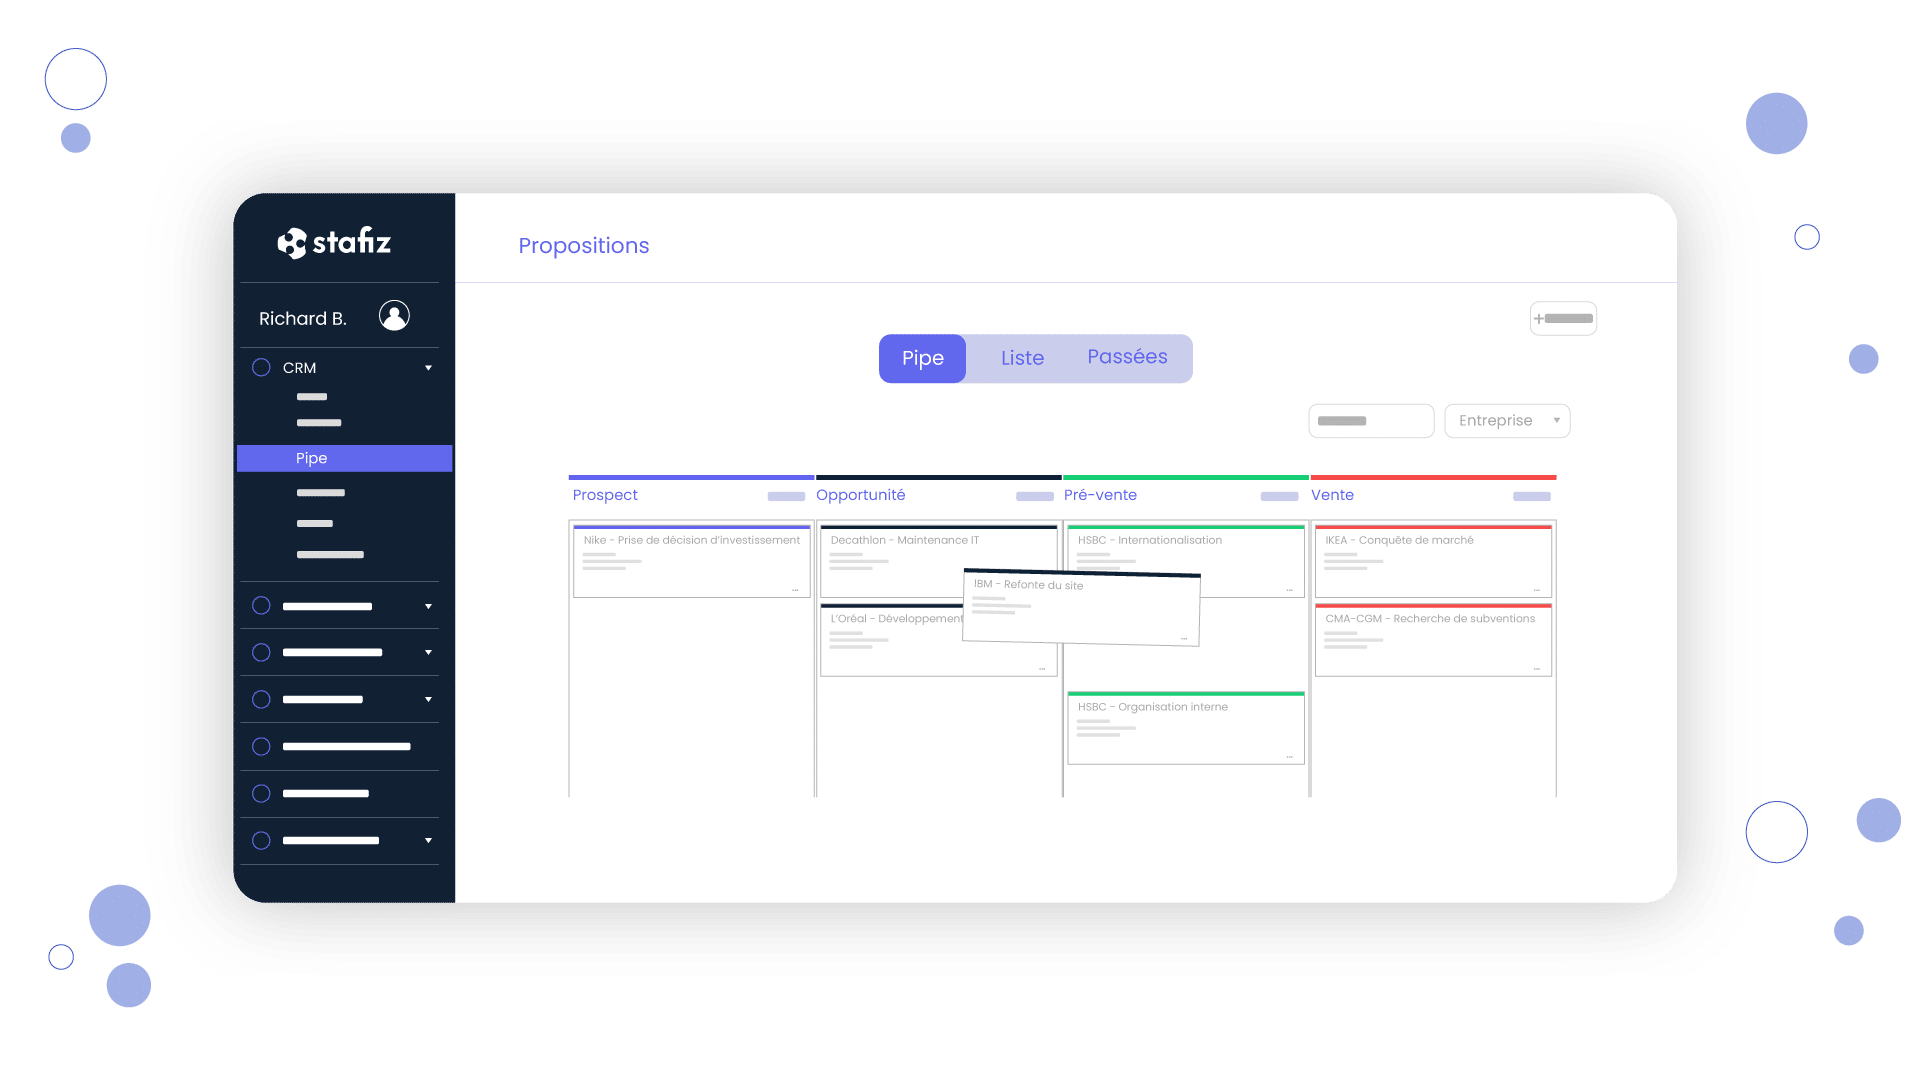Click the add (+) button
Image resolution: width=1920 pixels, height=1080 pixels.
point(1563,318)
